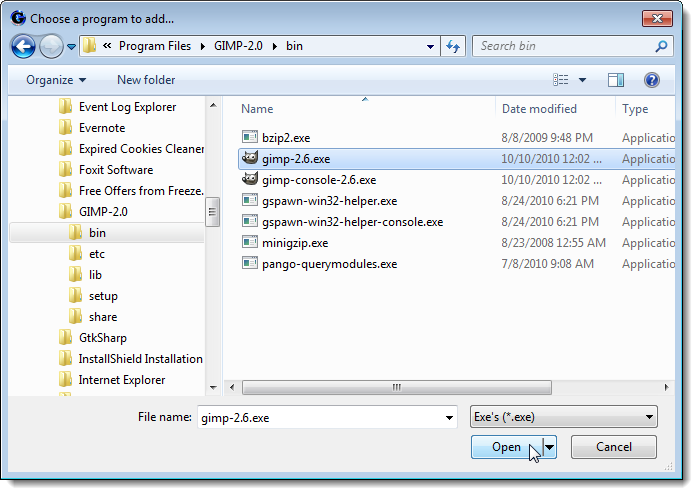
Task: Change your view icon
Action: point(560,80)
